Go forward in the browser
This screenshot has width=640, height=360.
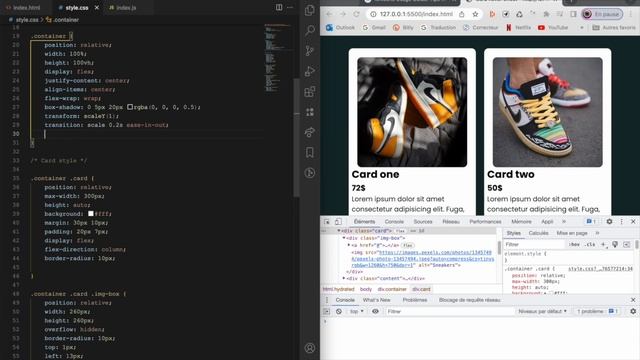coord(343,14)
